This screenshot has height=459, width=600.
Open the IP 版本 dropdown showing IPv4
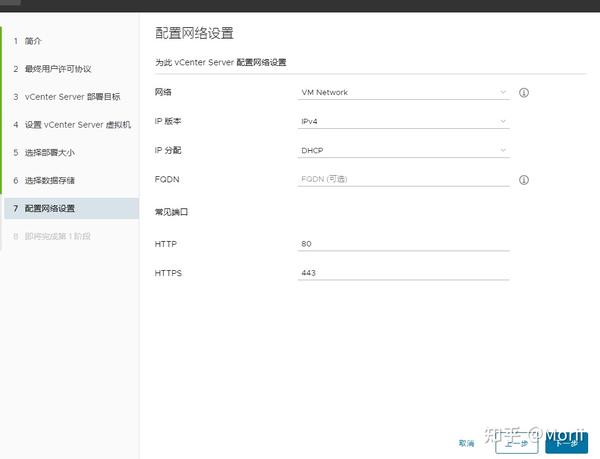[x=403, y=121]
